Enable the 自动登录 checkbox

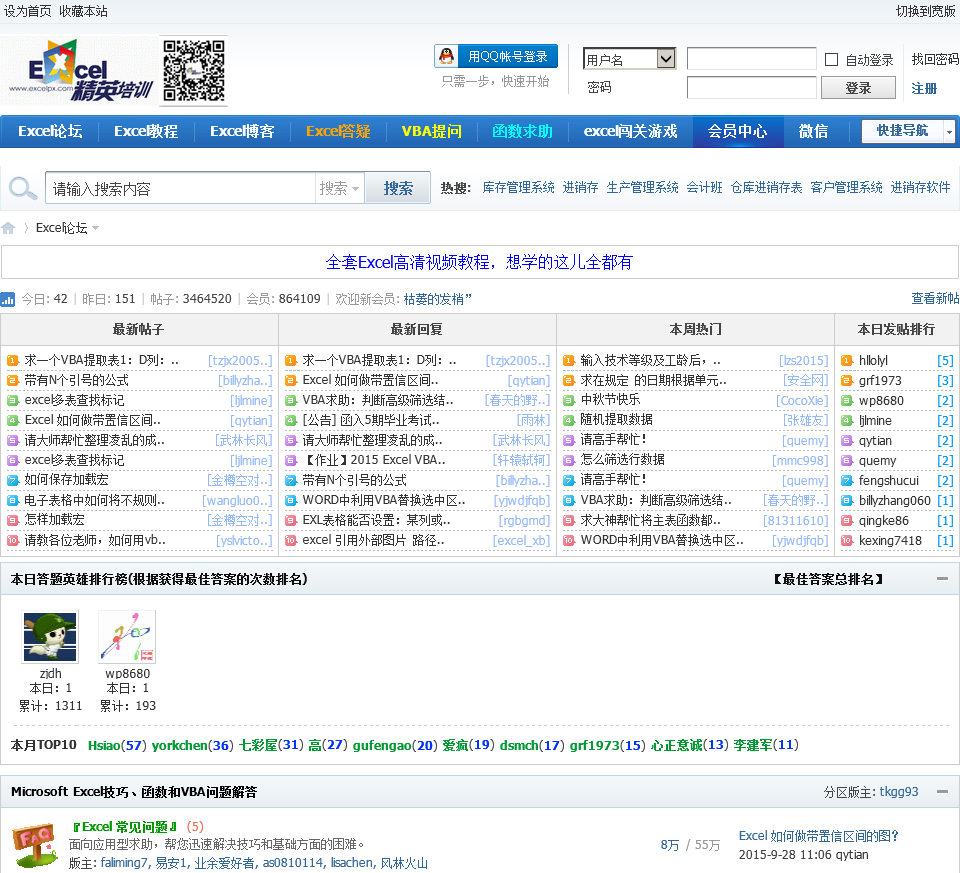click(831, 59)
